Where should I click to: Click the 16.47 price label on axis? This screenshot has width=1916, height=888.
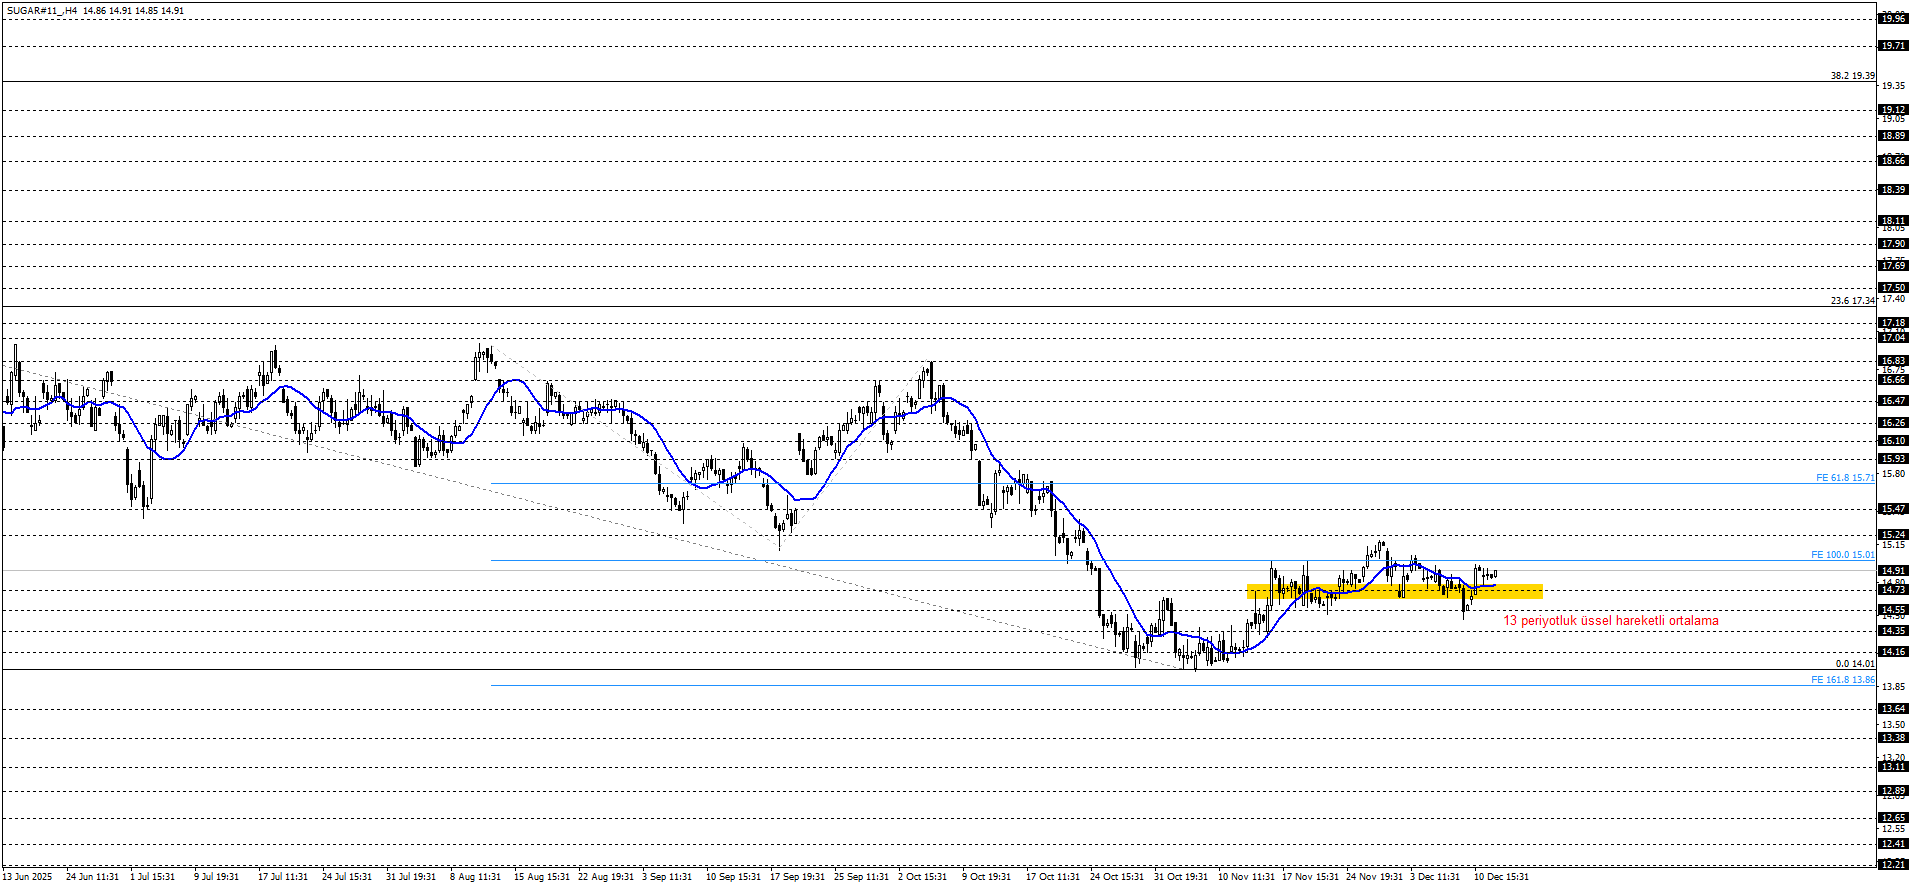click(x=1893, y=401)
